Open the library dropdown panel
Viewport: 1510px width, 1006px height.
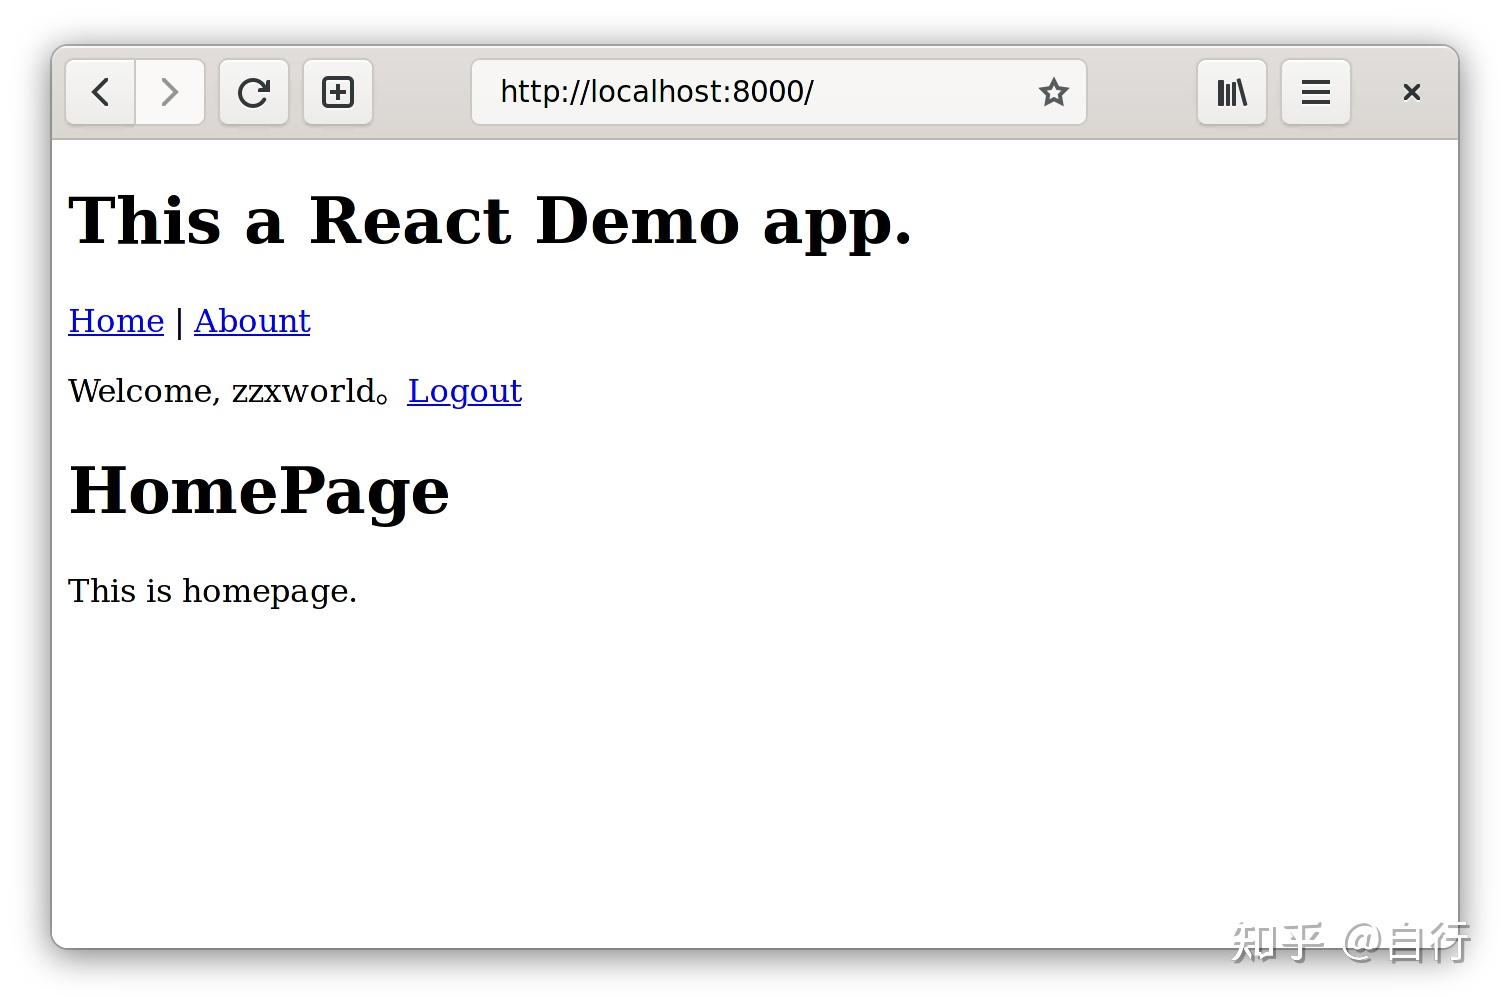pyautogui.click(x=1231, y=92)
